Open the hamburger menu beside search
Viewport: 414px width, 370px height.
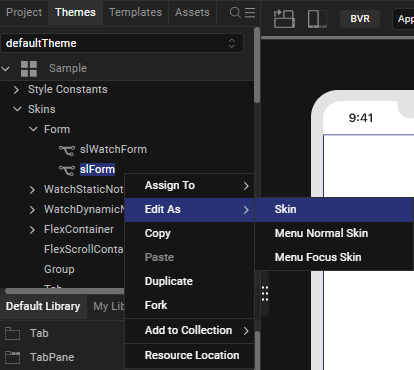(x=250, y=13)
